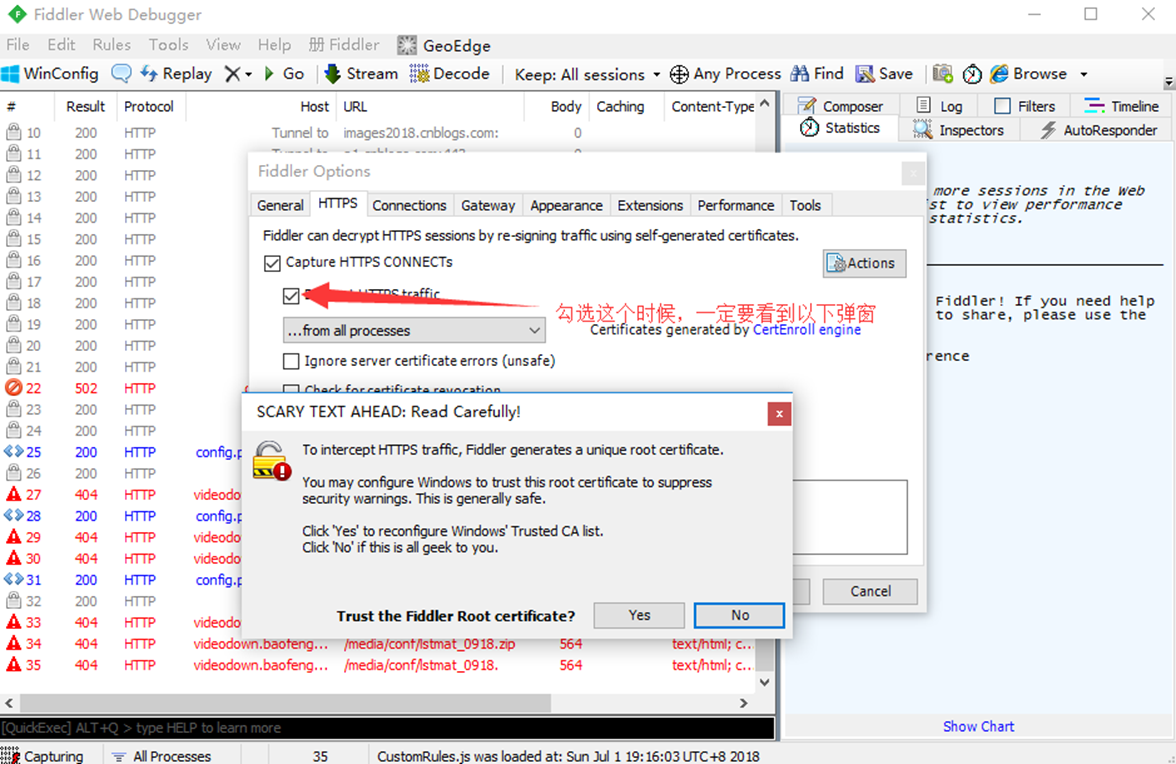Click the Go resume button
1176x764 pixels.
[x=284, y=73]
